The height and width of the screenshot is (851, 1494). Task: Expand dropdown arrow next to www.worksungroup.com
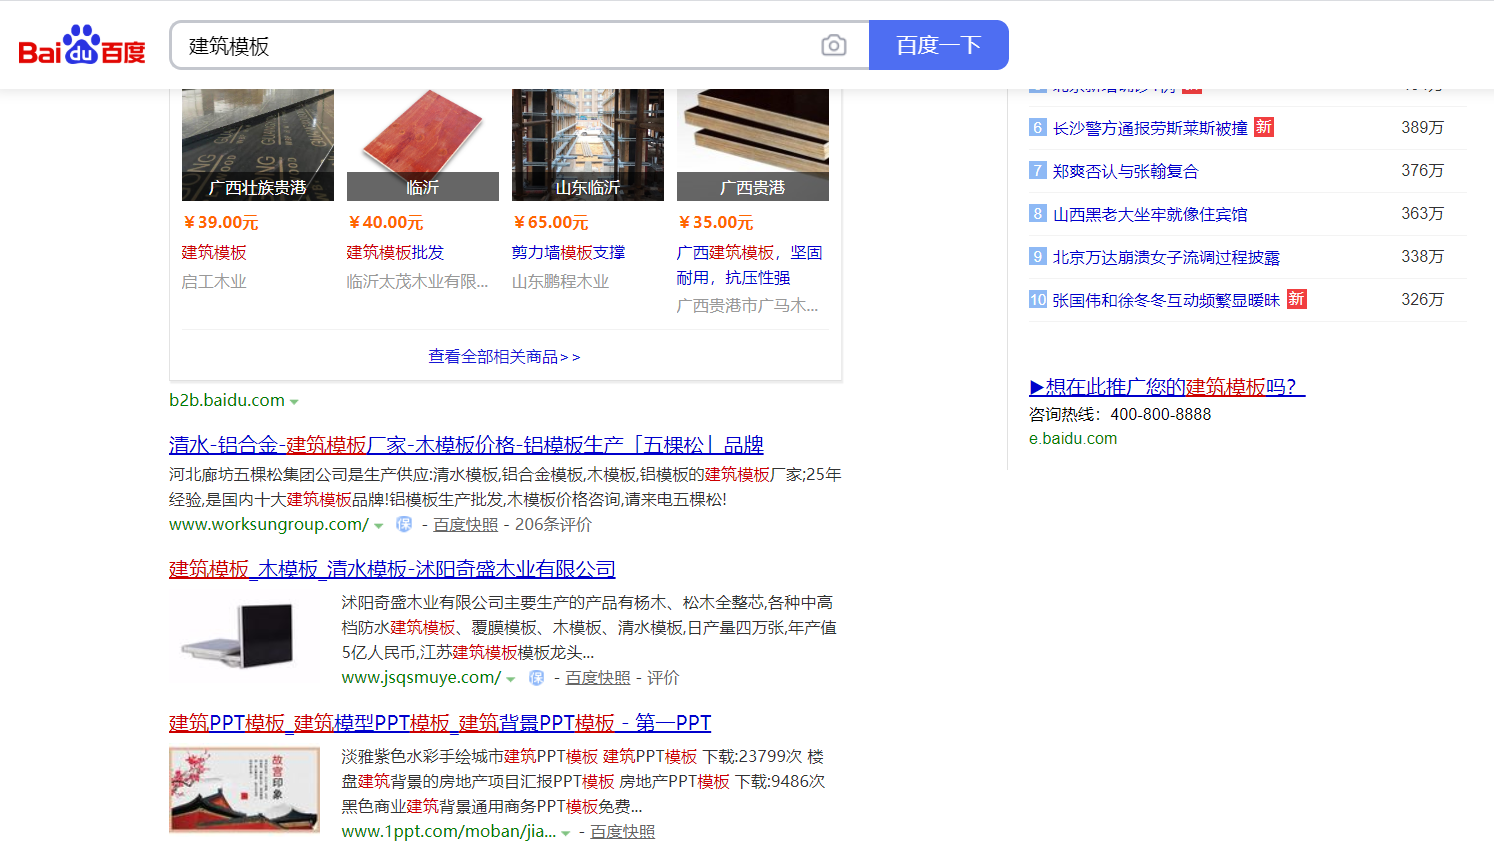[379, 526]
